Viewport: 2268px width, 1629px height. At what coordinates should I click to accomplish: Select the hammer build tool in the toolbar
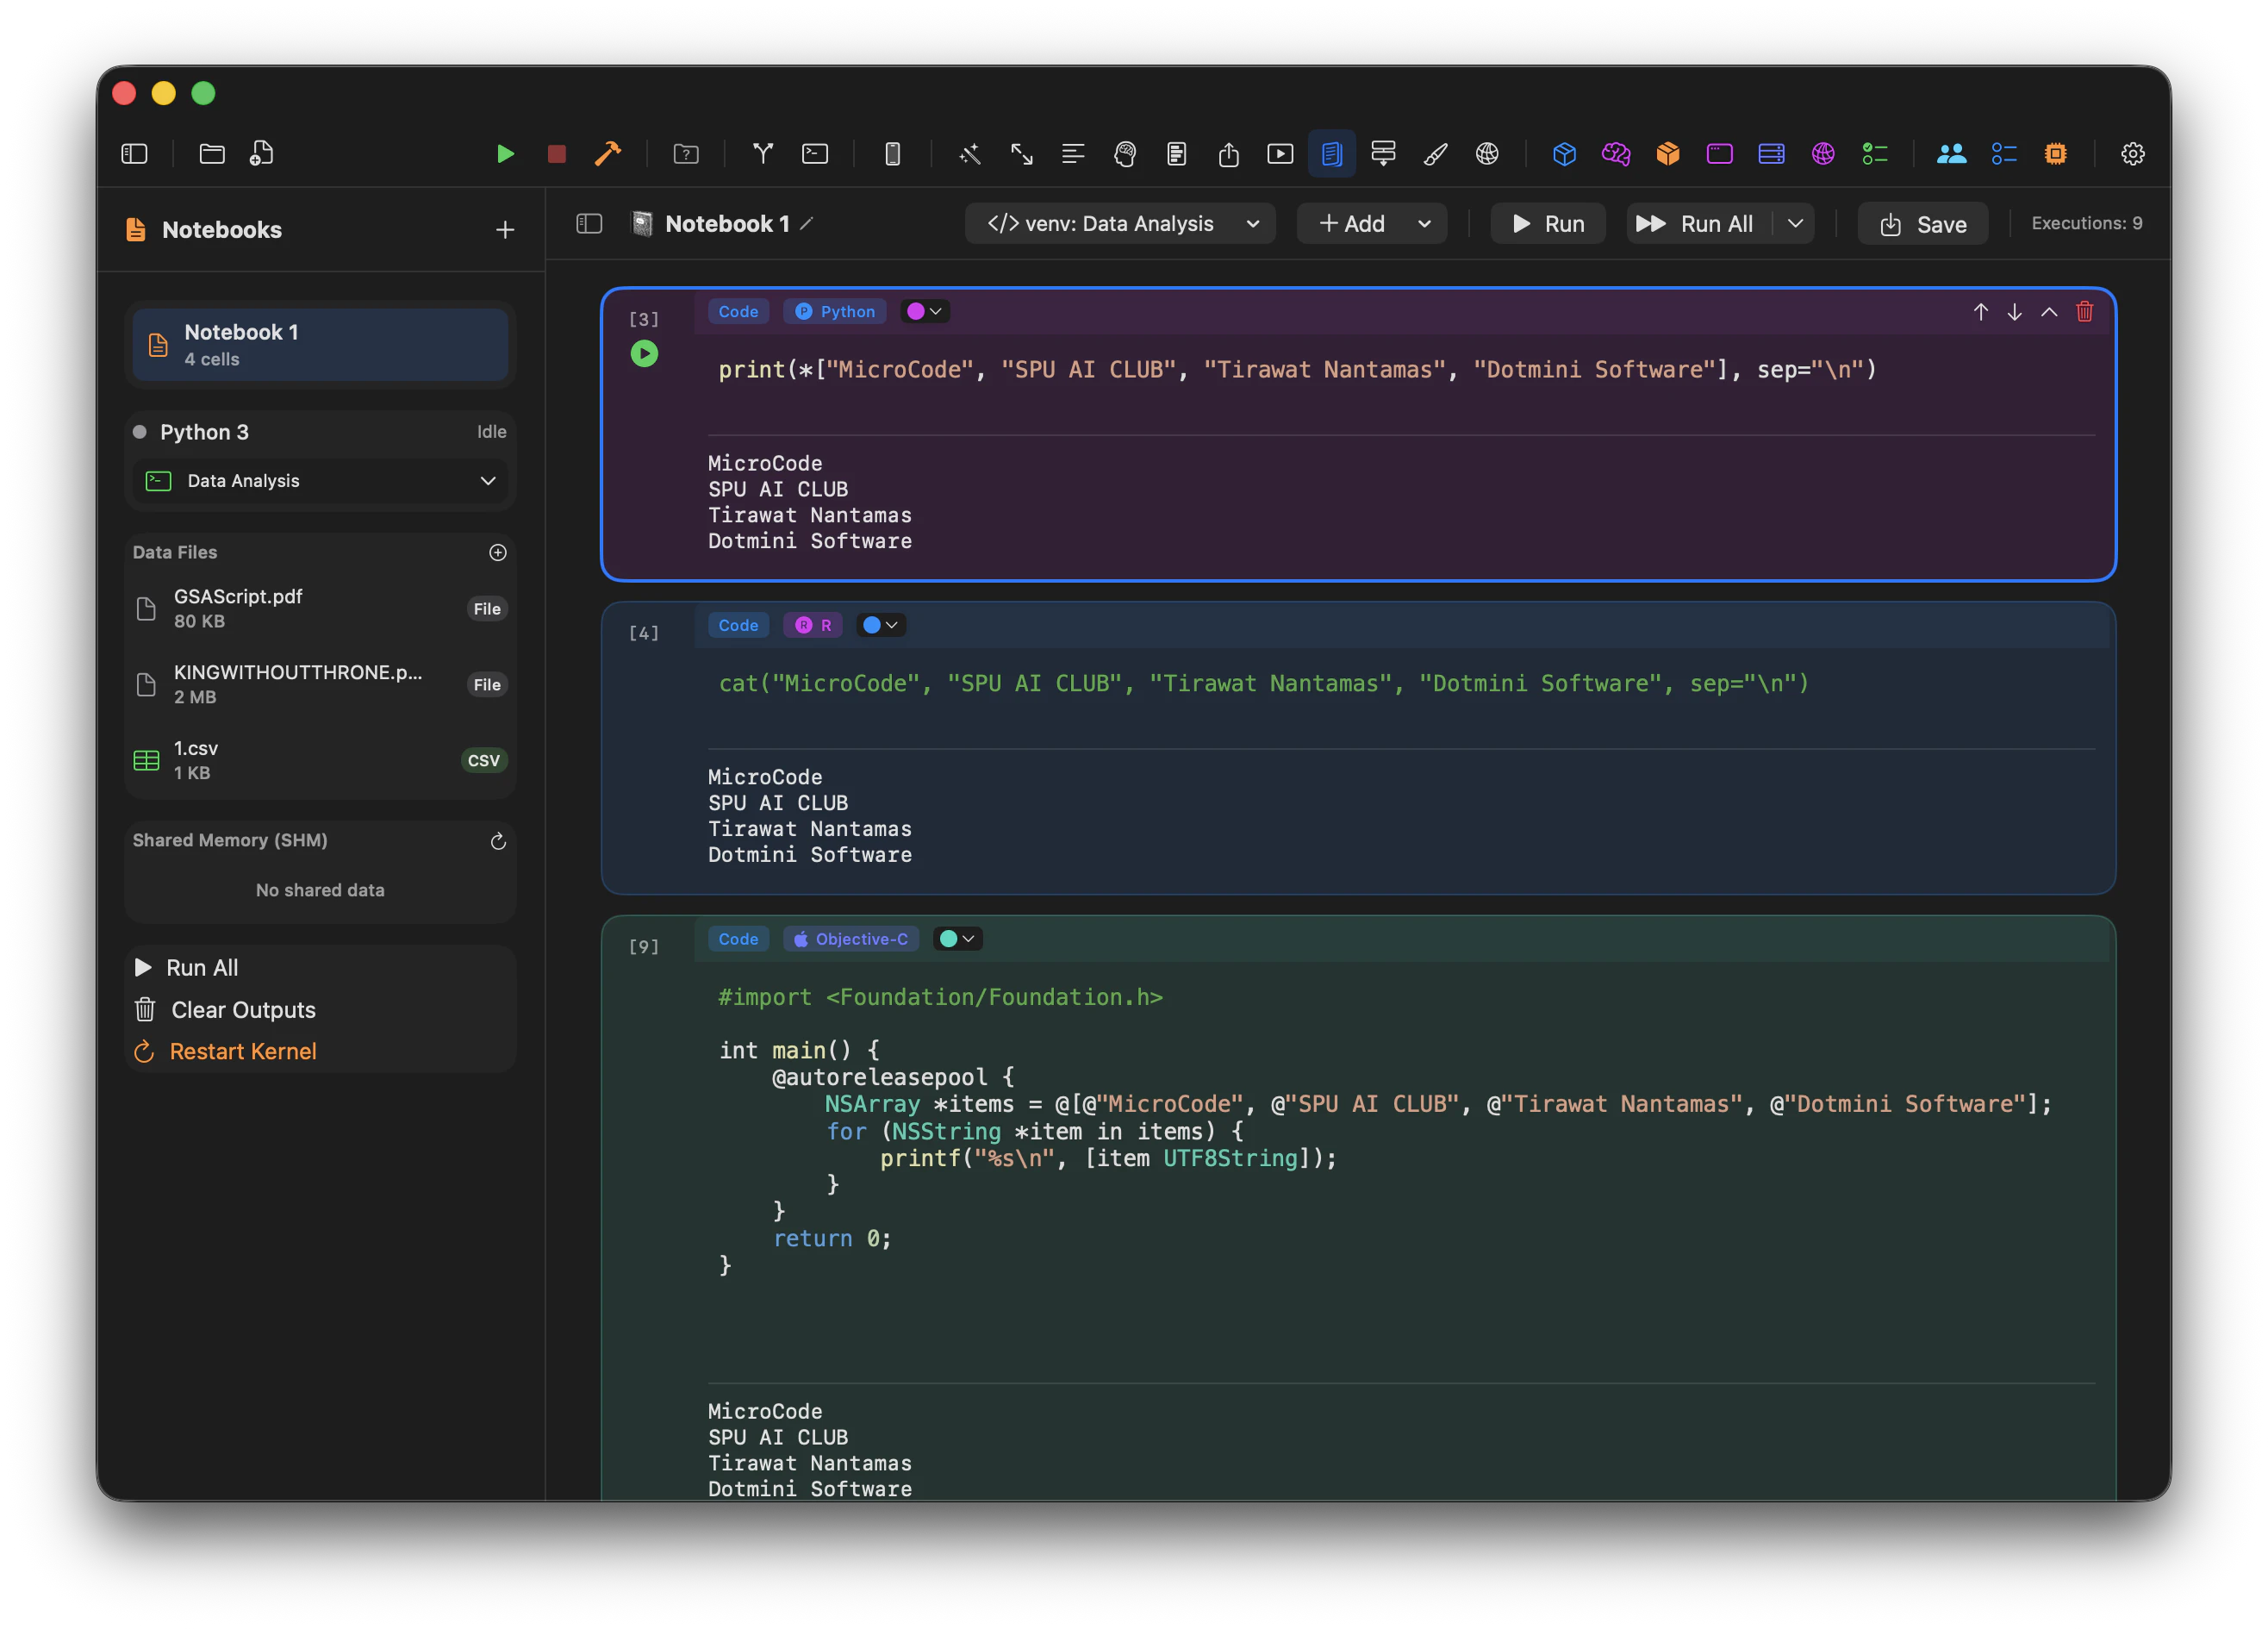click(x=608, y=154)
